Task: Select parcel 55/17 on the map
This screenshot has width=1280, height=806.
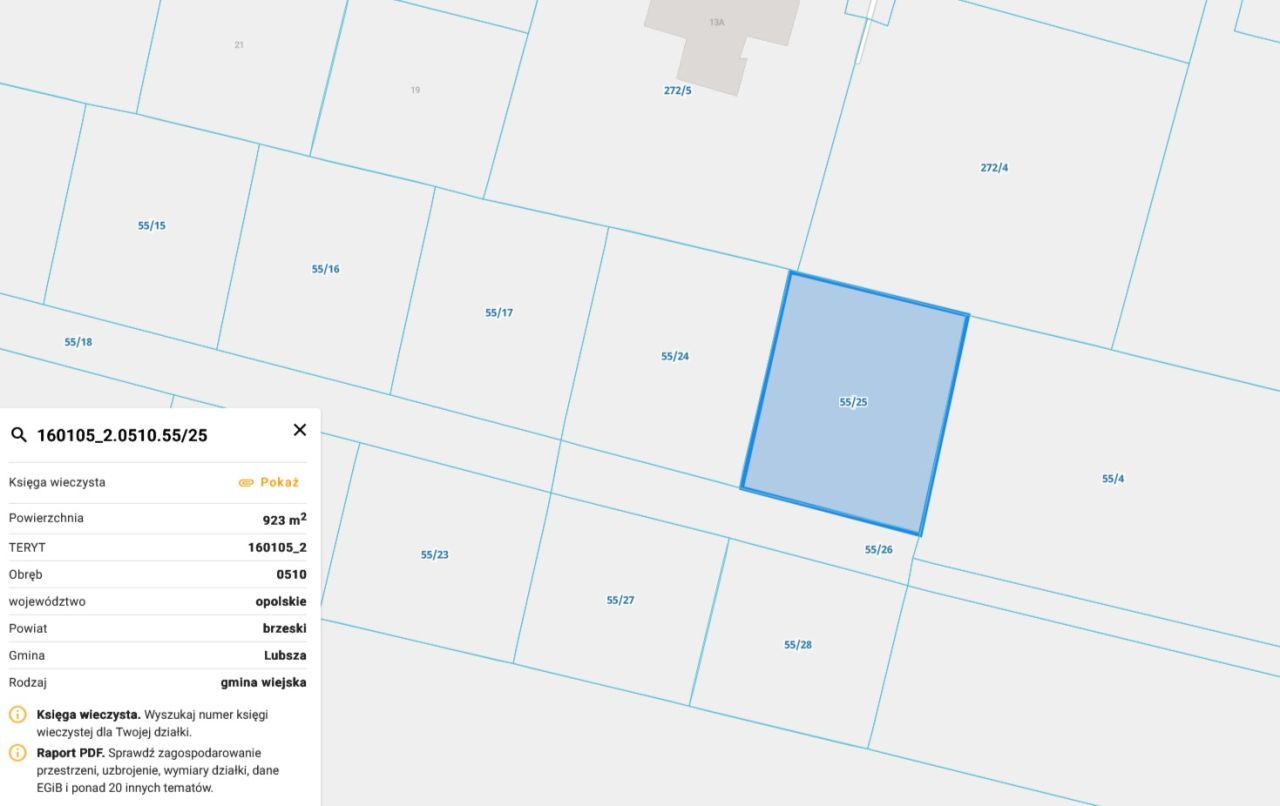Action: pyautogui.click(x=499, y=313)
